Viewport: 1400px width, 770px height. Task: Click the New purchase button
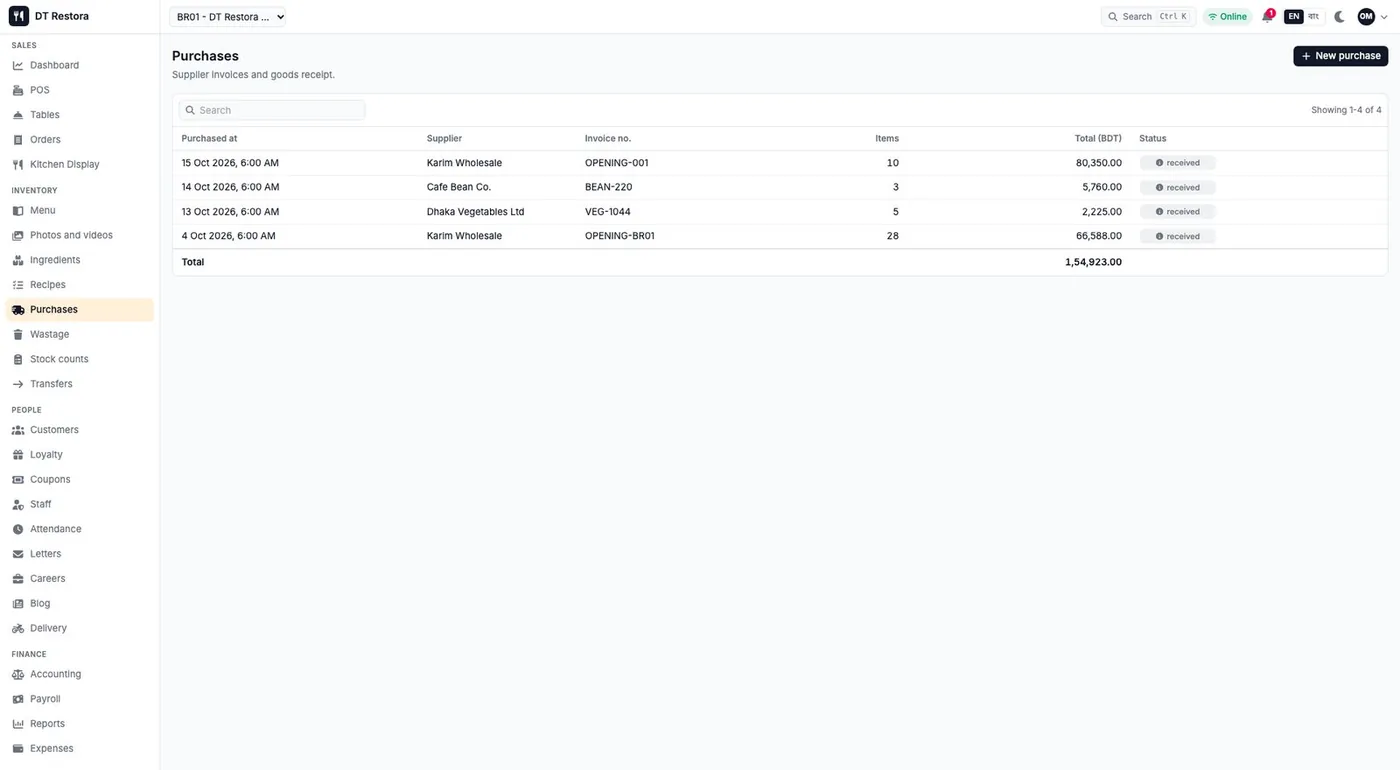pyautogui.click(x=1340, y=56)
